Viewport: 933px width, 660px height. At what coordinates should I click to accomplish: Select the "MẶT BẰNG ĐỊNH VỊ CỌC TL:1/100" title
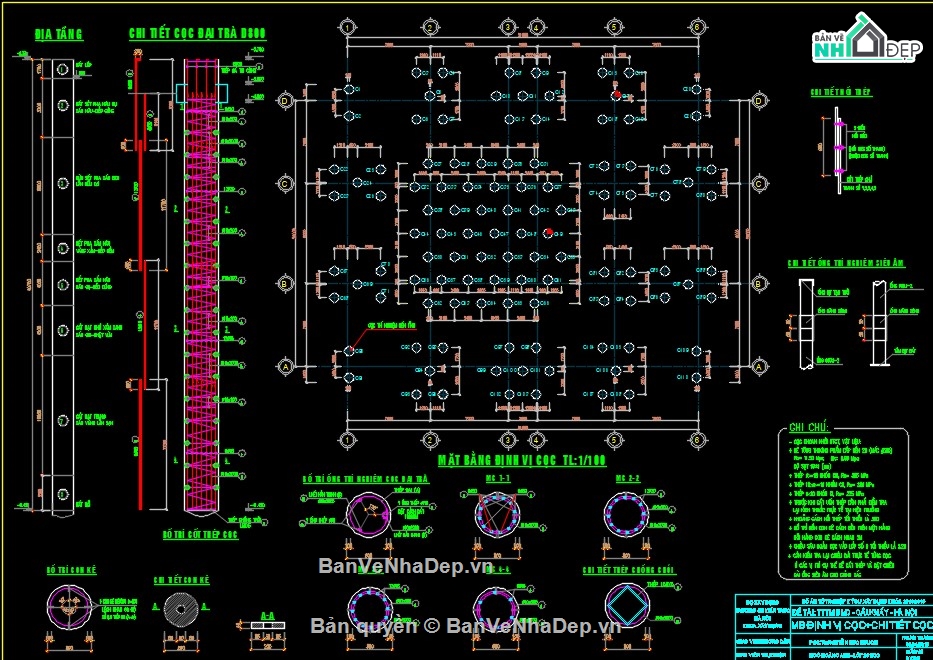[x=522, y=461]
